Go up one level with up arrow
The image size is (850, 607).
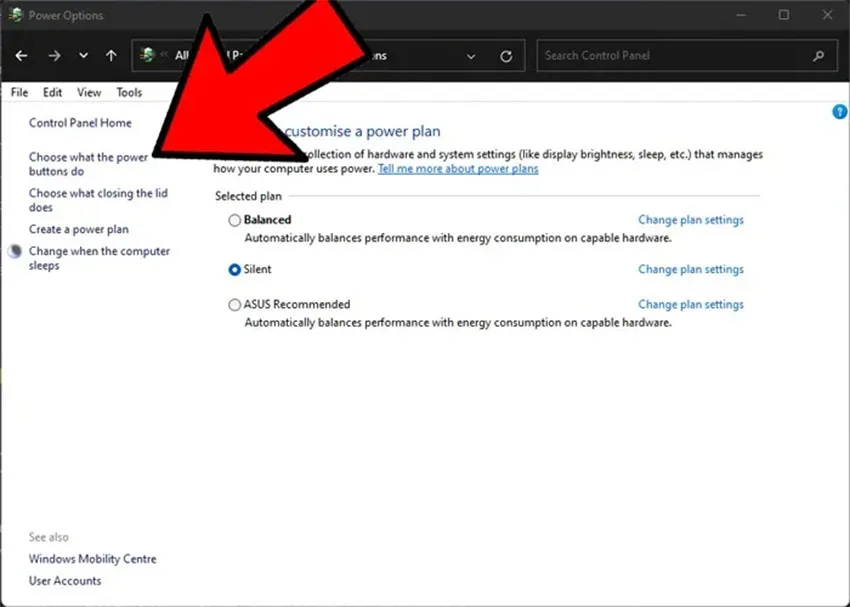click(111, 55)
